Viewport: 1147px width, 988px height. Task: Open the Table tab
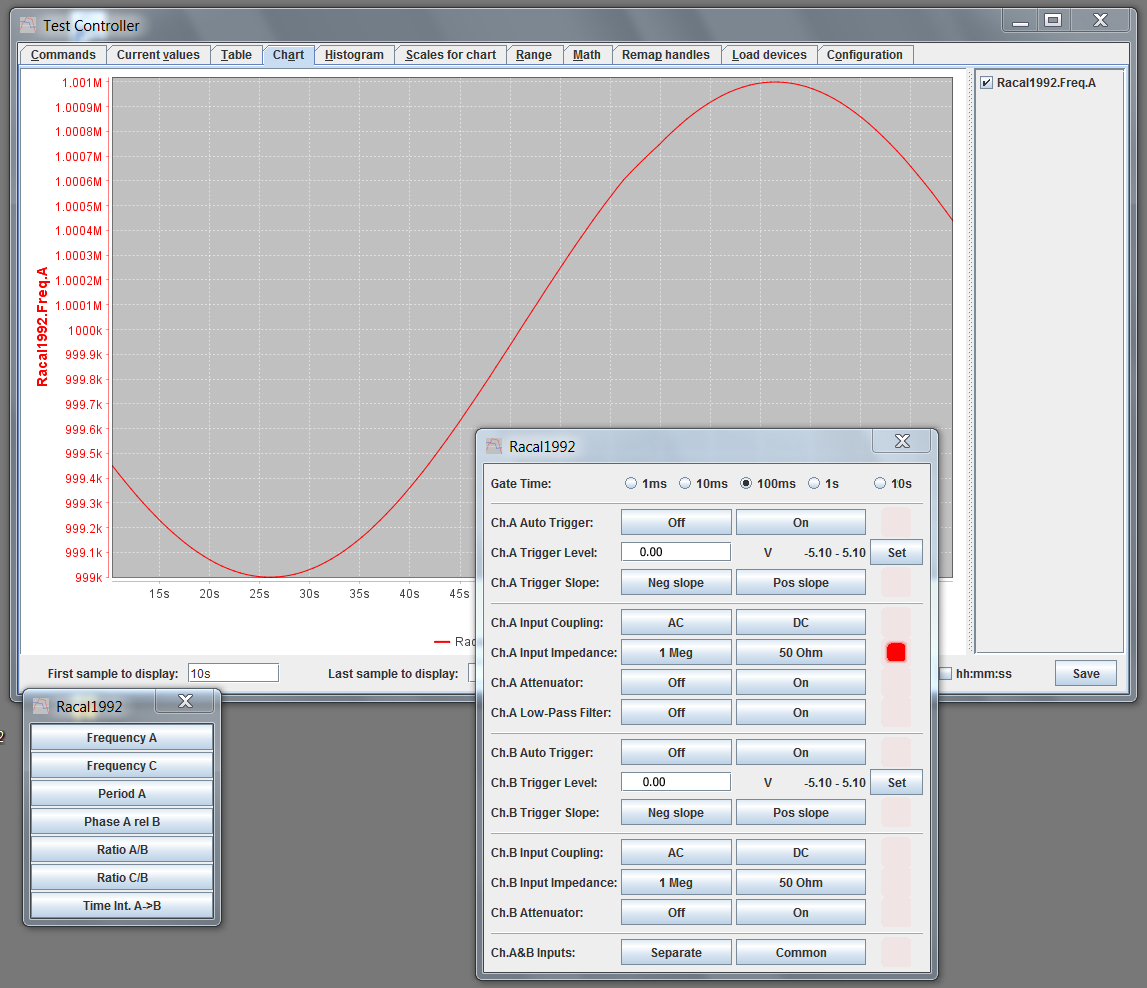pyautogui.click(x=236, y=55)
